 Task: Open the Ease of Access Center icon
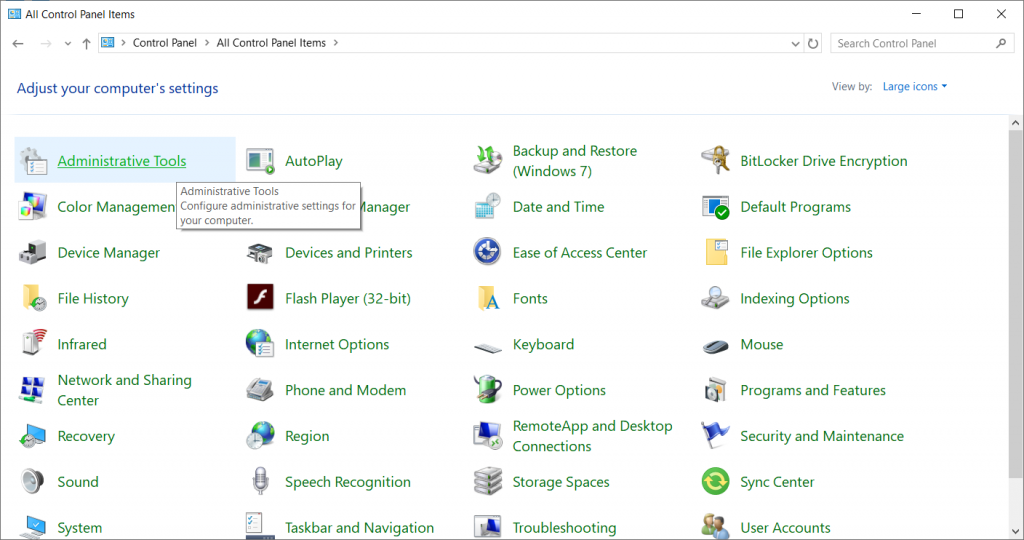point(487,252)
